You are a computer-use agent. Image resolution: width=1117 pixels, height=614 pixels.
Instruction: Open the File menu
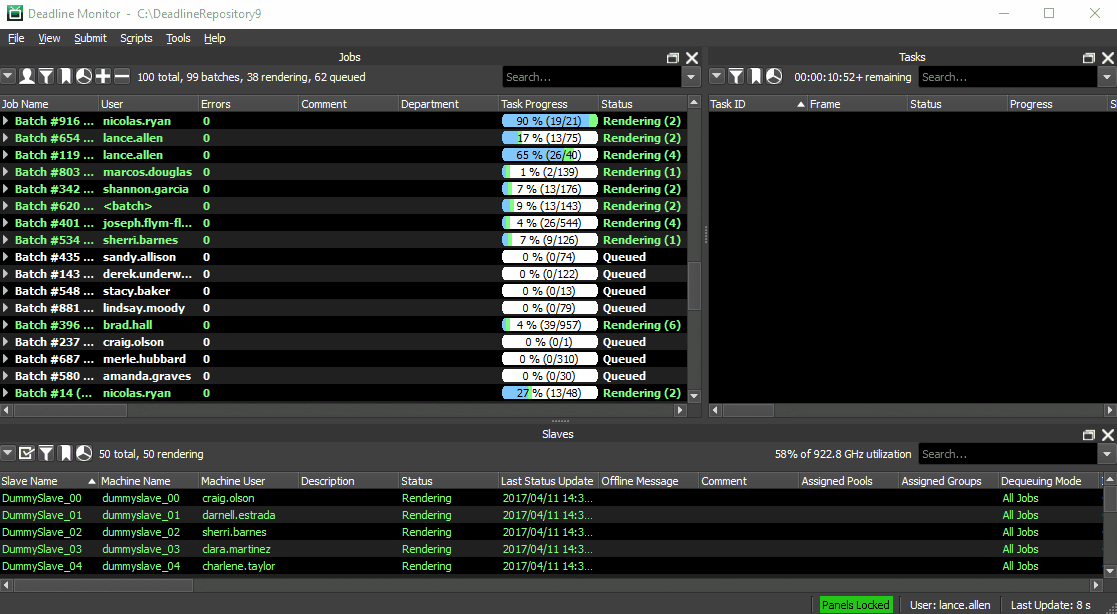[16, 38]
